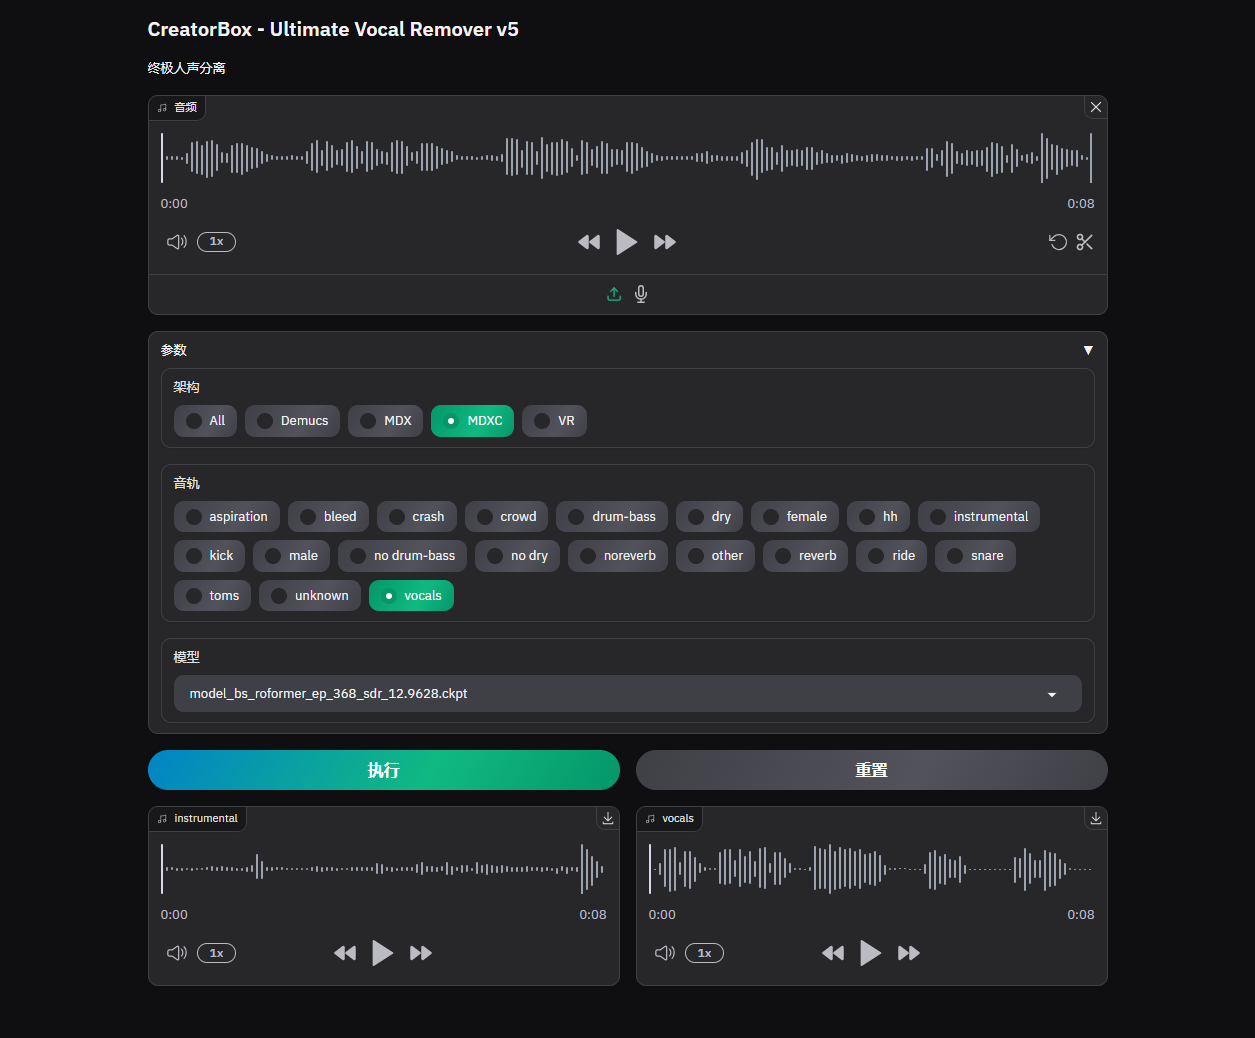Viewport: 1255px width, 1038px height.
Task: Fast-forward the main input audio
Action: tap(665, 242)
